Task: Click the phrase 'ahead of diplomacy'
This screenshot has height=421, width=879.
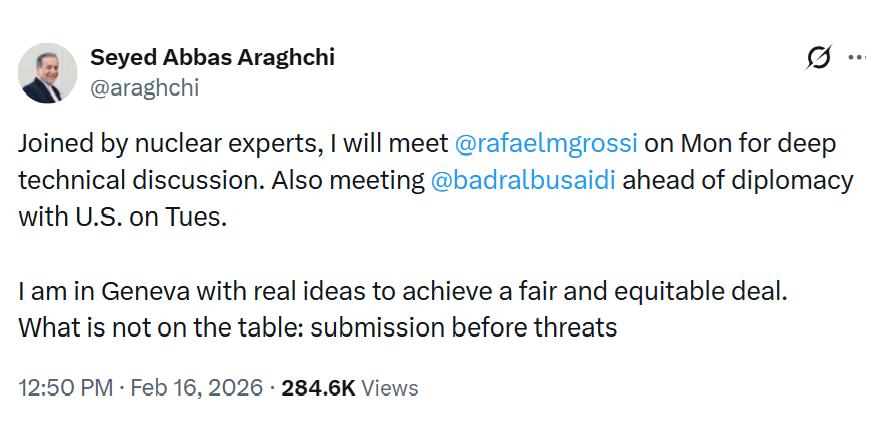Action: [x=738, y=181]
